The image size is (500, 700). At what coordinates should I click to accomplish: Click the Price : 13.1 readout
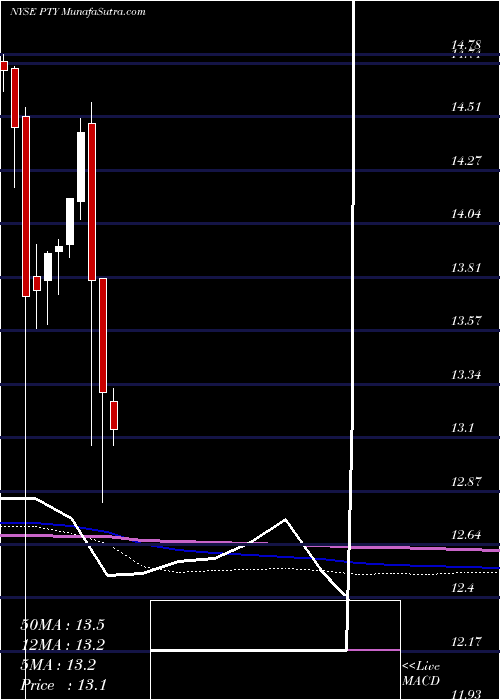[x=62, y=685]
